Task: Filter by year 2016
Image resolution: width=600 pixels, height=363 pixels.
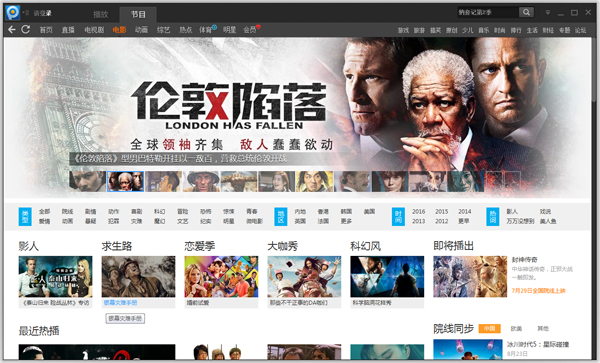Action: [x=419, y=212]
